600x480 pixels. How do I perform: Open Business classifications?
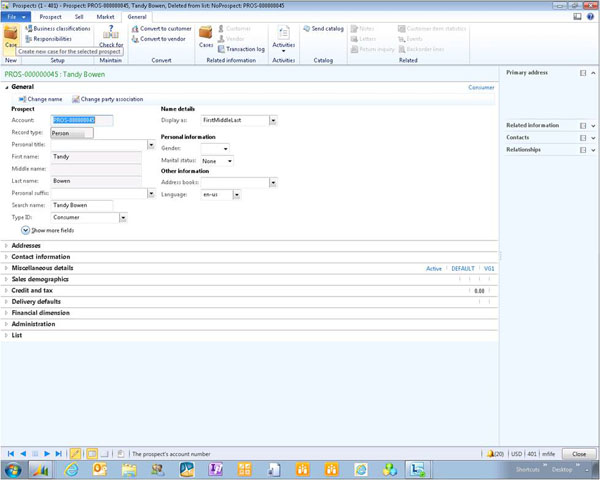pyautogui.click(x=60, y=28)
